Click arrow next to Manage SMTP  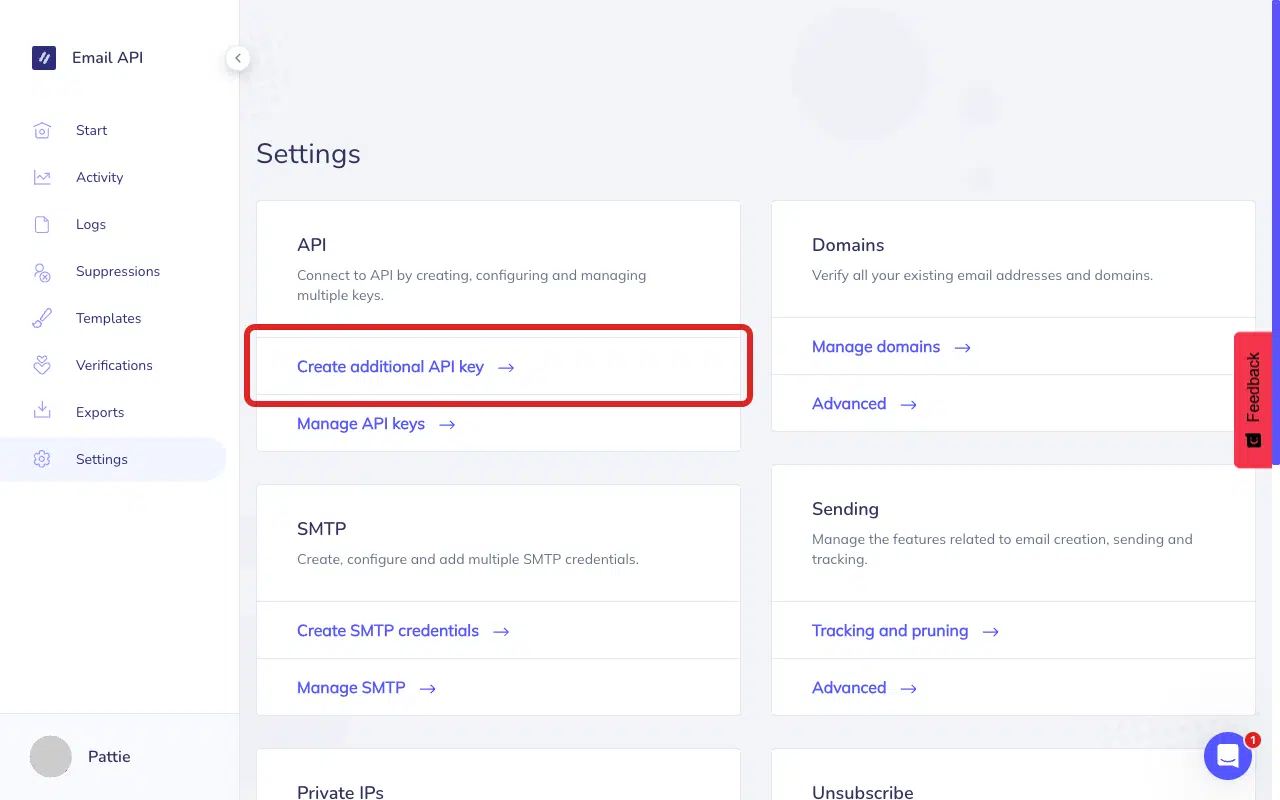pos(427,689)
